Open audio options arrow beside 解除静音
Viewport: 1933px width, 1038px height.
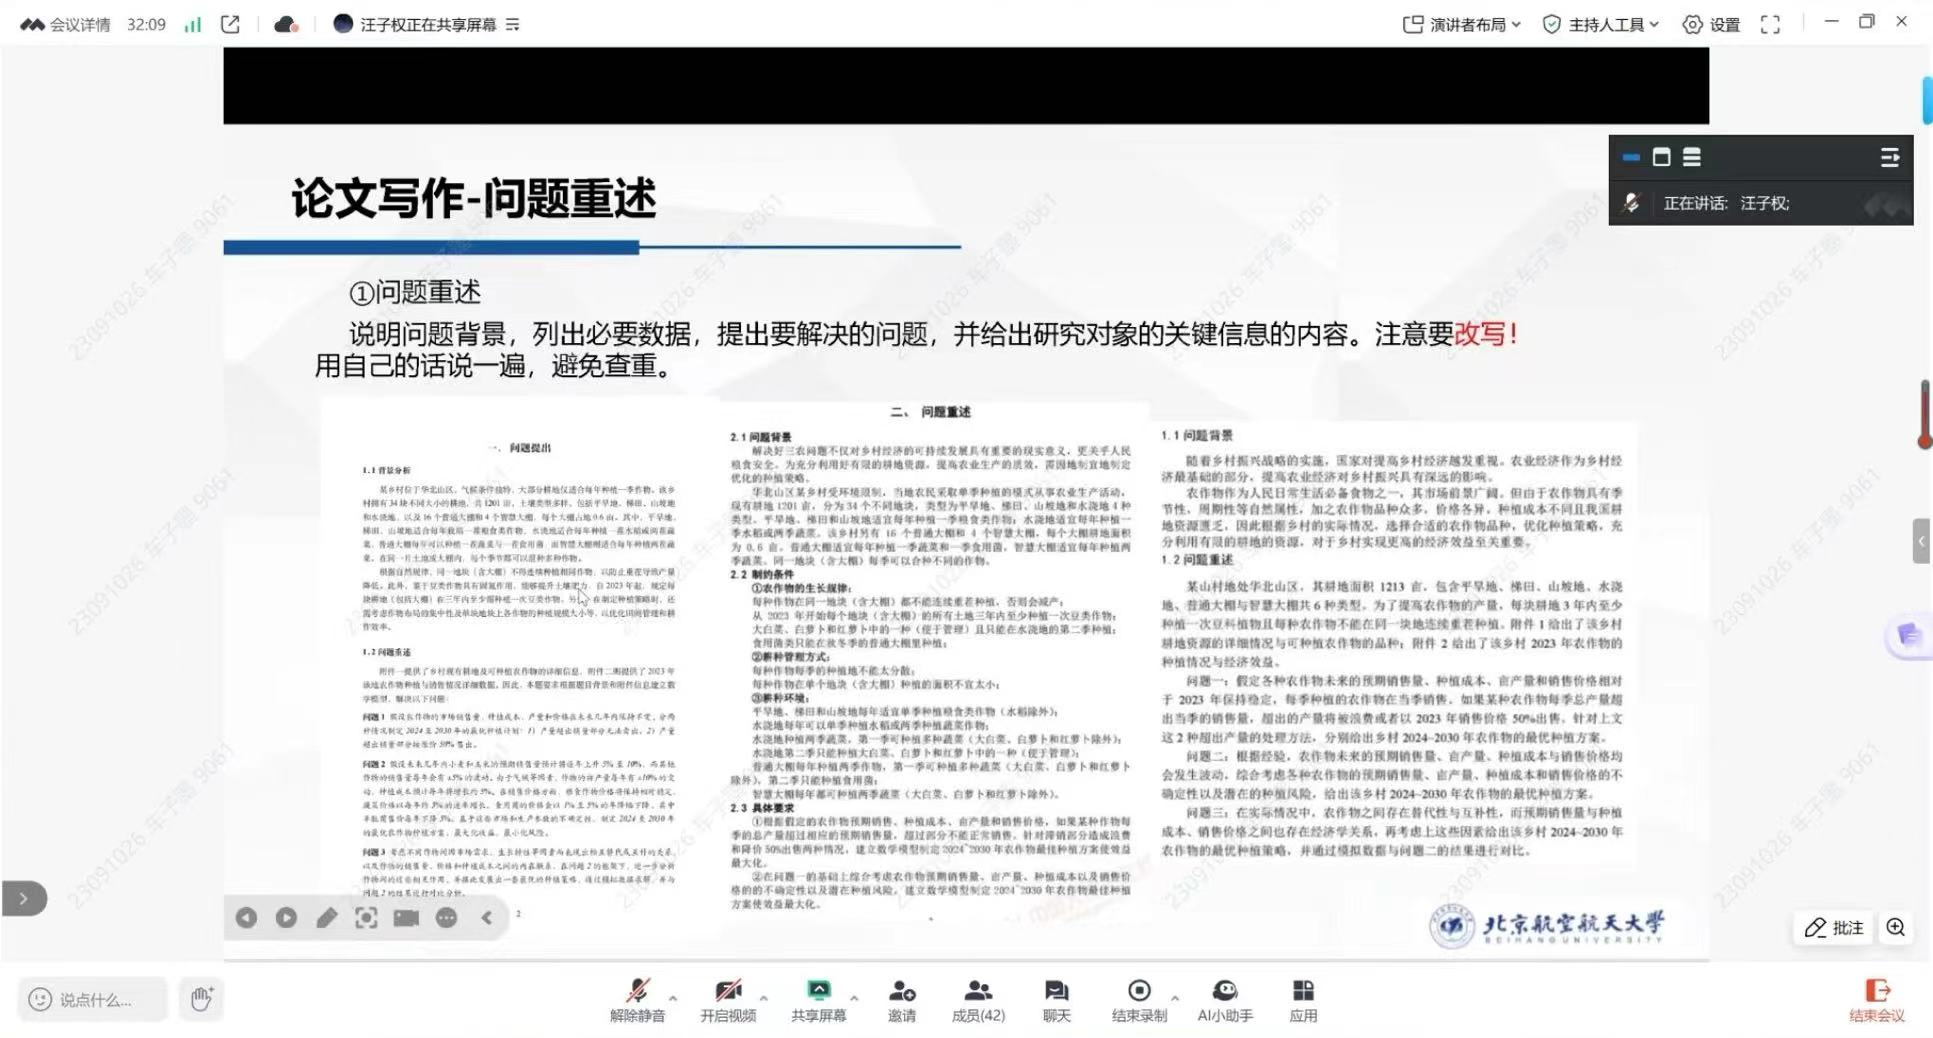pos(672,997)
